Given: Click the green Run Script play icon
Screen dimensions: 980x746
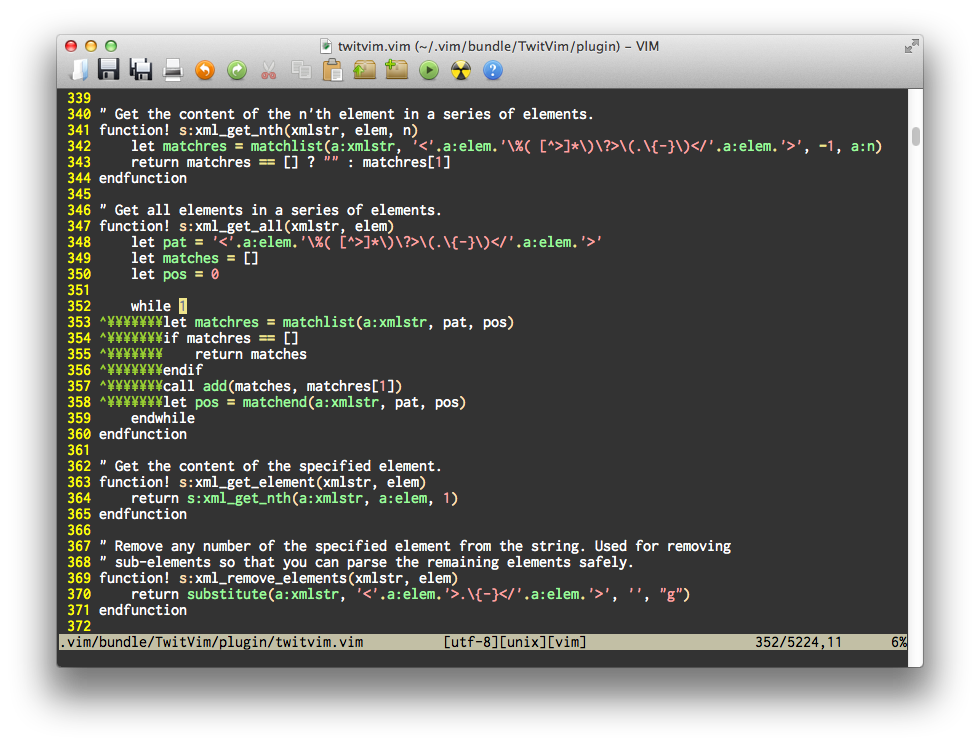Looking at the screenshot, I should pyautogui.click(x=429, y=70).
